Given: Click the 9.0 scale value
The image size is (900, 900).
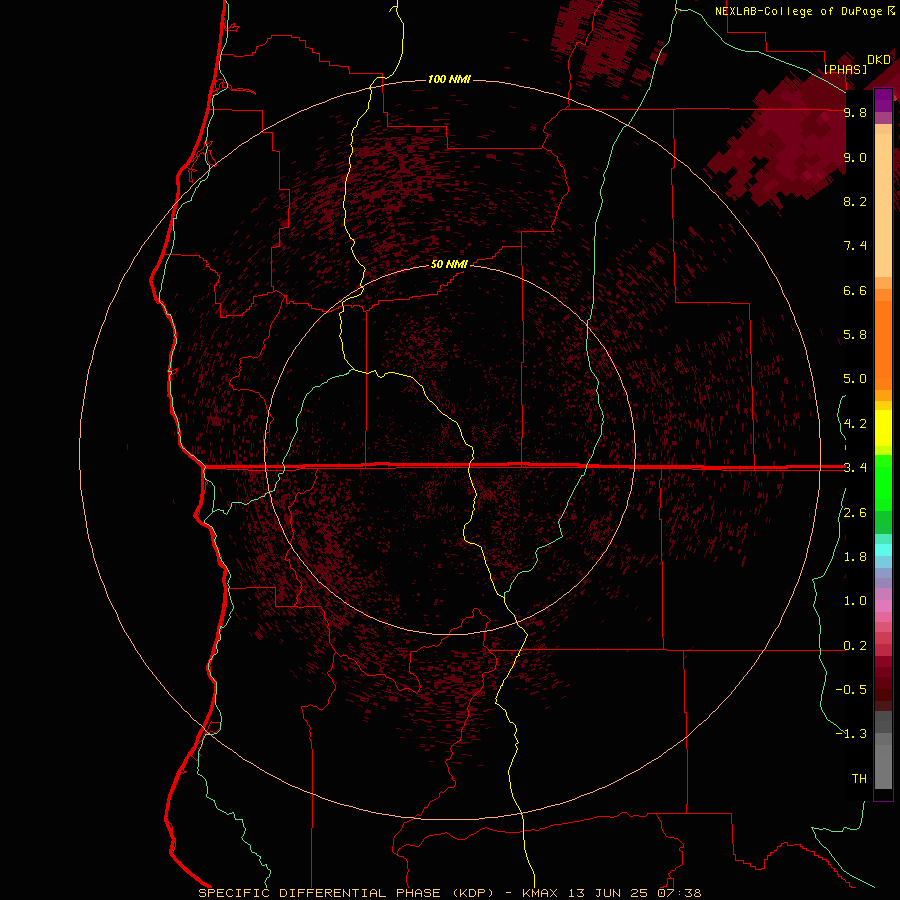Looking at the screenshot, I should pyautogui.click(x=855, y=158).
